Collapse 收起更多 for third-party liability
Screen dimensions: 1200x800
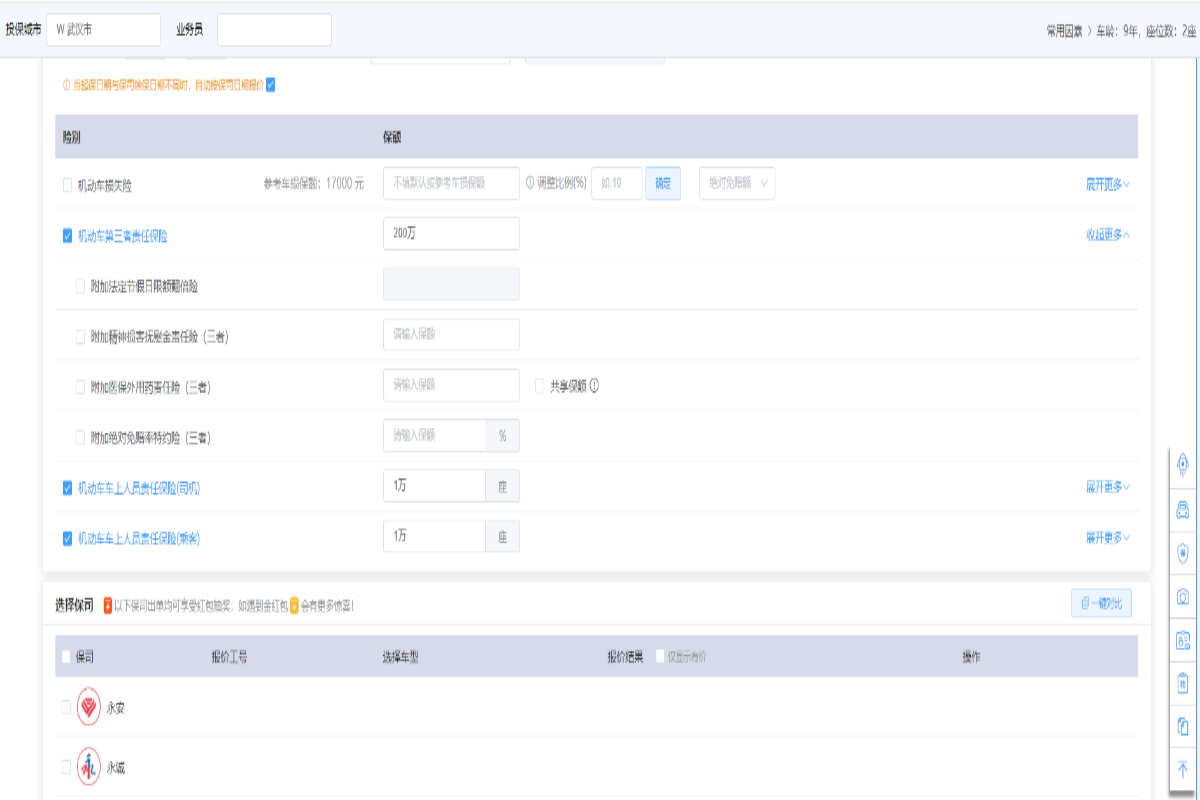click(x=1108, y=235)
